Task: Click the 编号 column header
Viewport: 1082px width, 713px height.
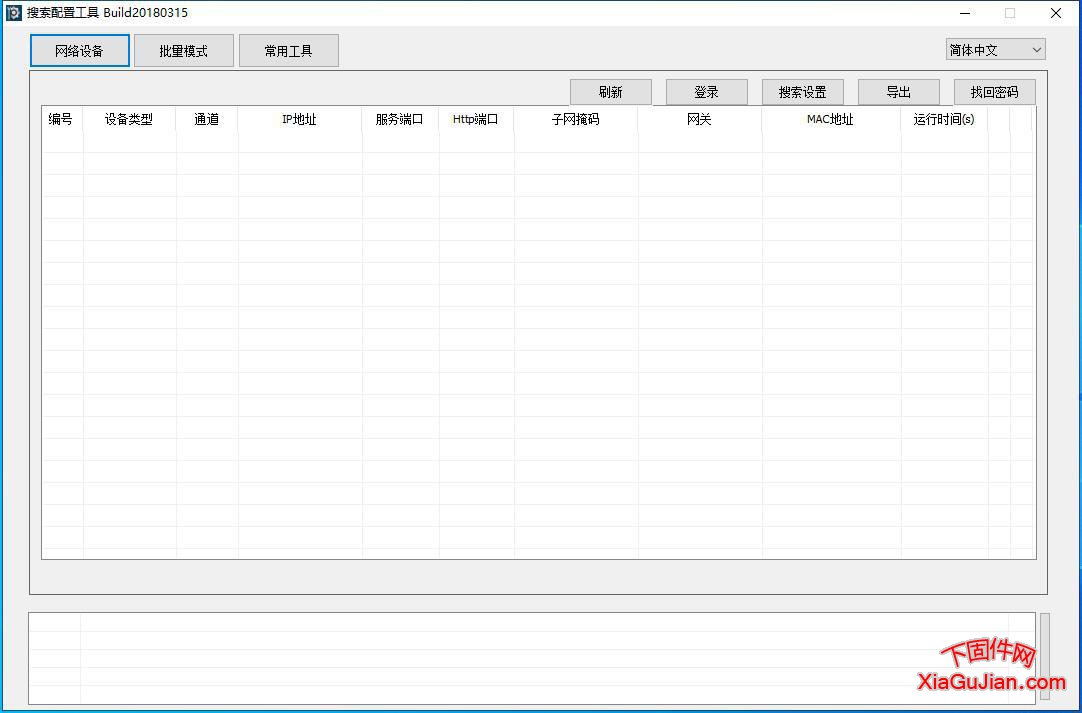Action: pos(60,118)
